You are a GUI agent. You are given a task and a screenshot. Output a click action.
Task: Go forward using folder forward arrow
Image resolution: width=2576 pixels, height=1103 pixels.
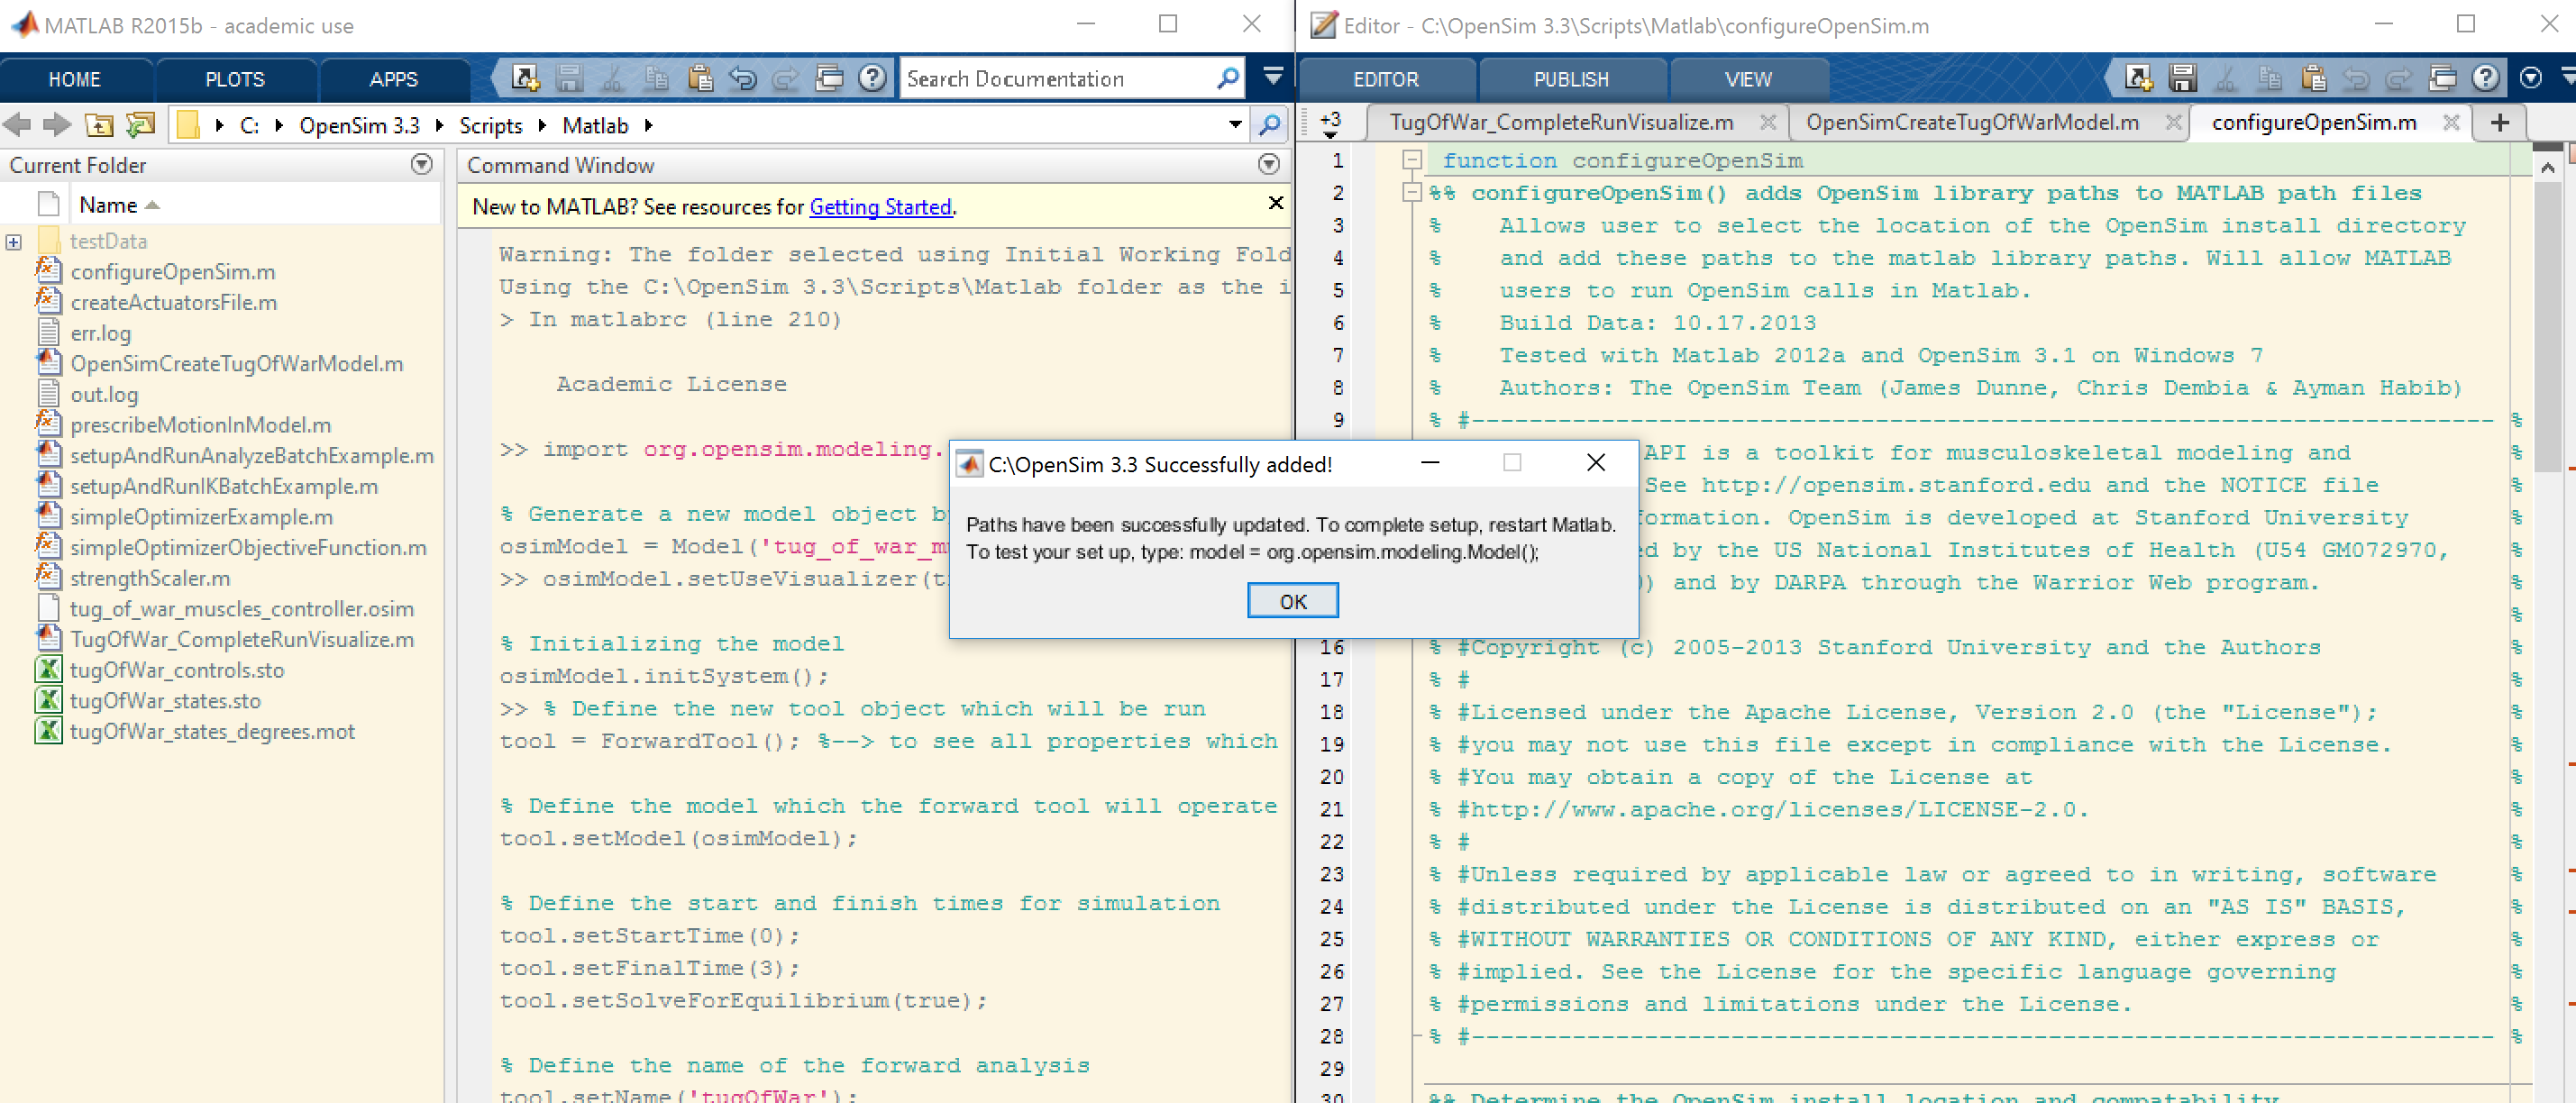57,125
